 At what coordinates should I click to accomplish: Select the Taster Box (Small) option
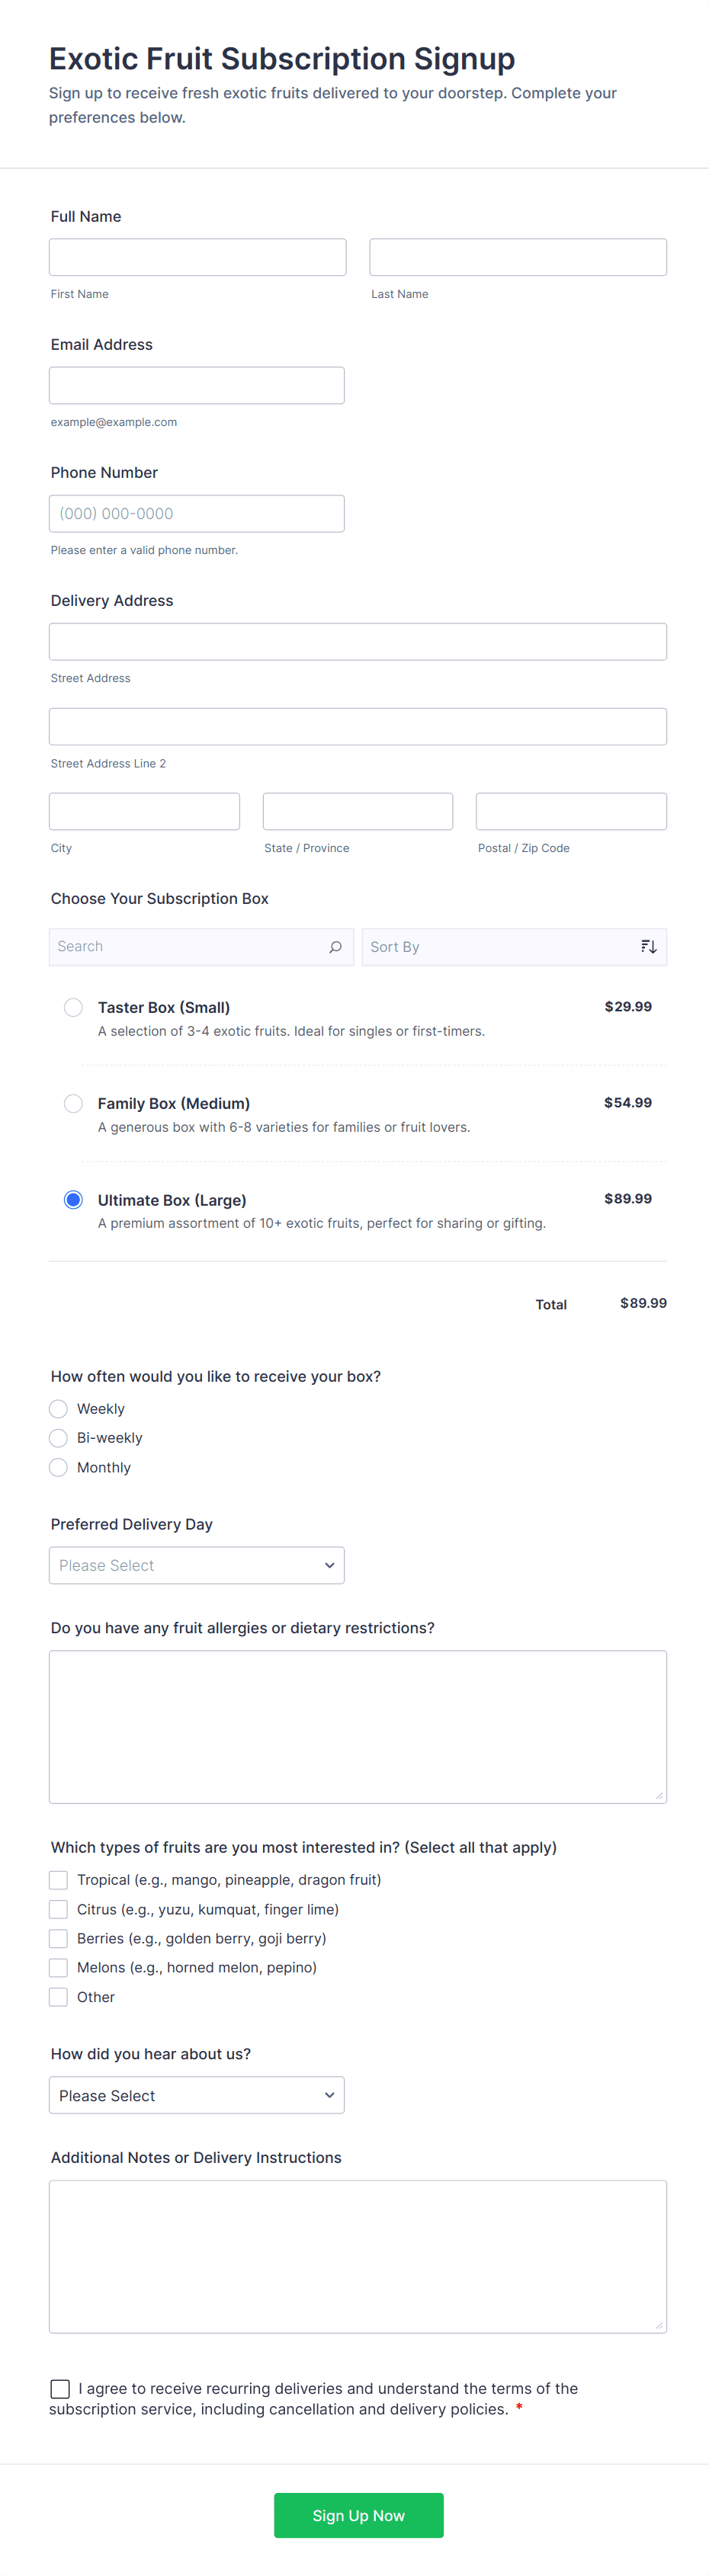[x=73, y=1007]
